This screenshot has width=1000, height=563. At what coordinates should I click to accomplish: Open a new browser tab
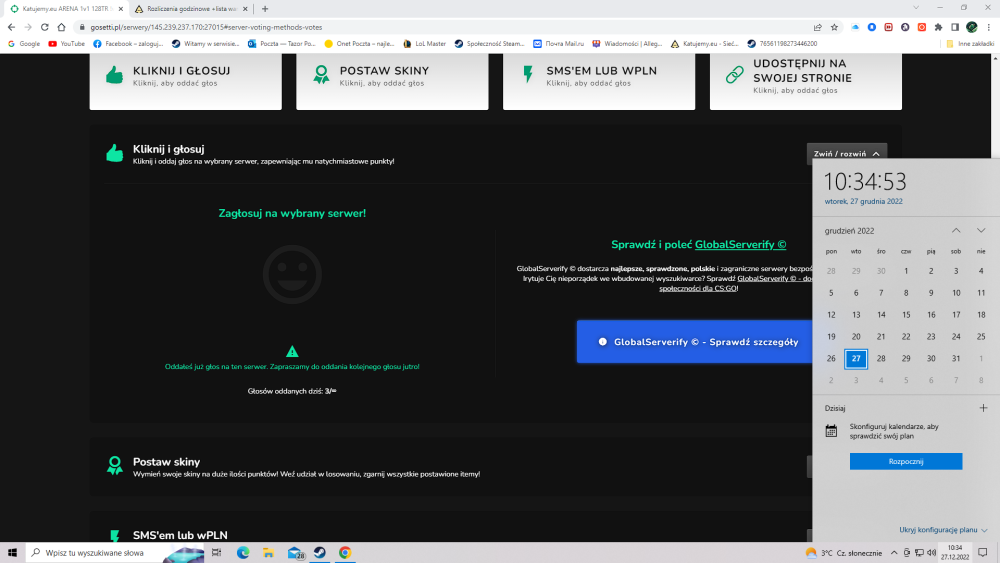[x=265, y=9]
